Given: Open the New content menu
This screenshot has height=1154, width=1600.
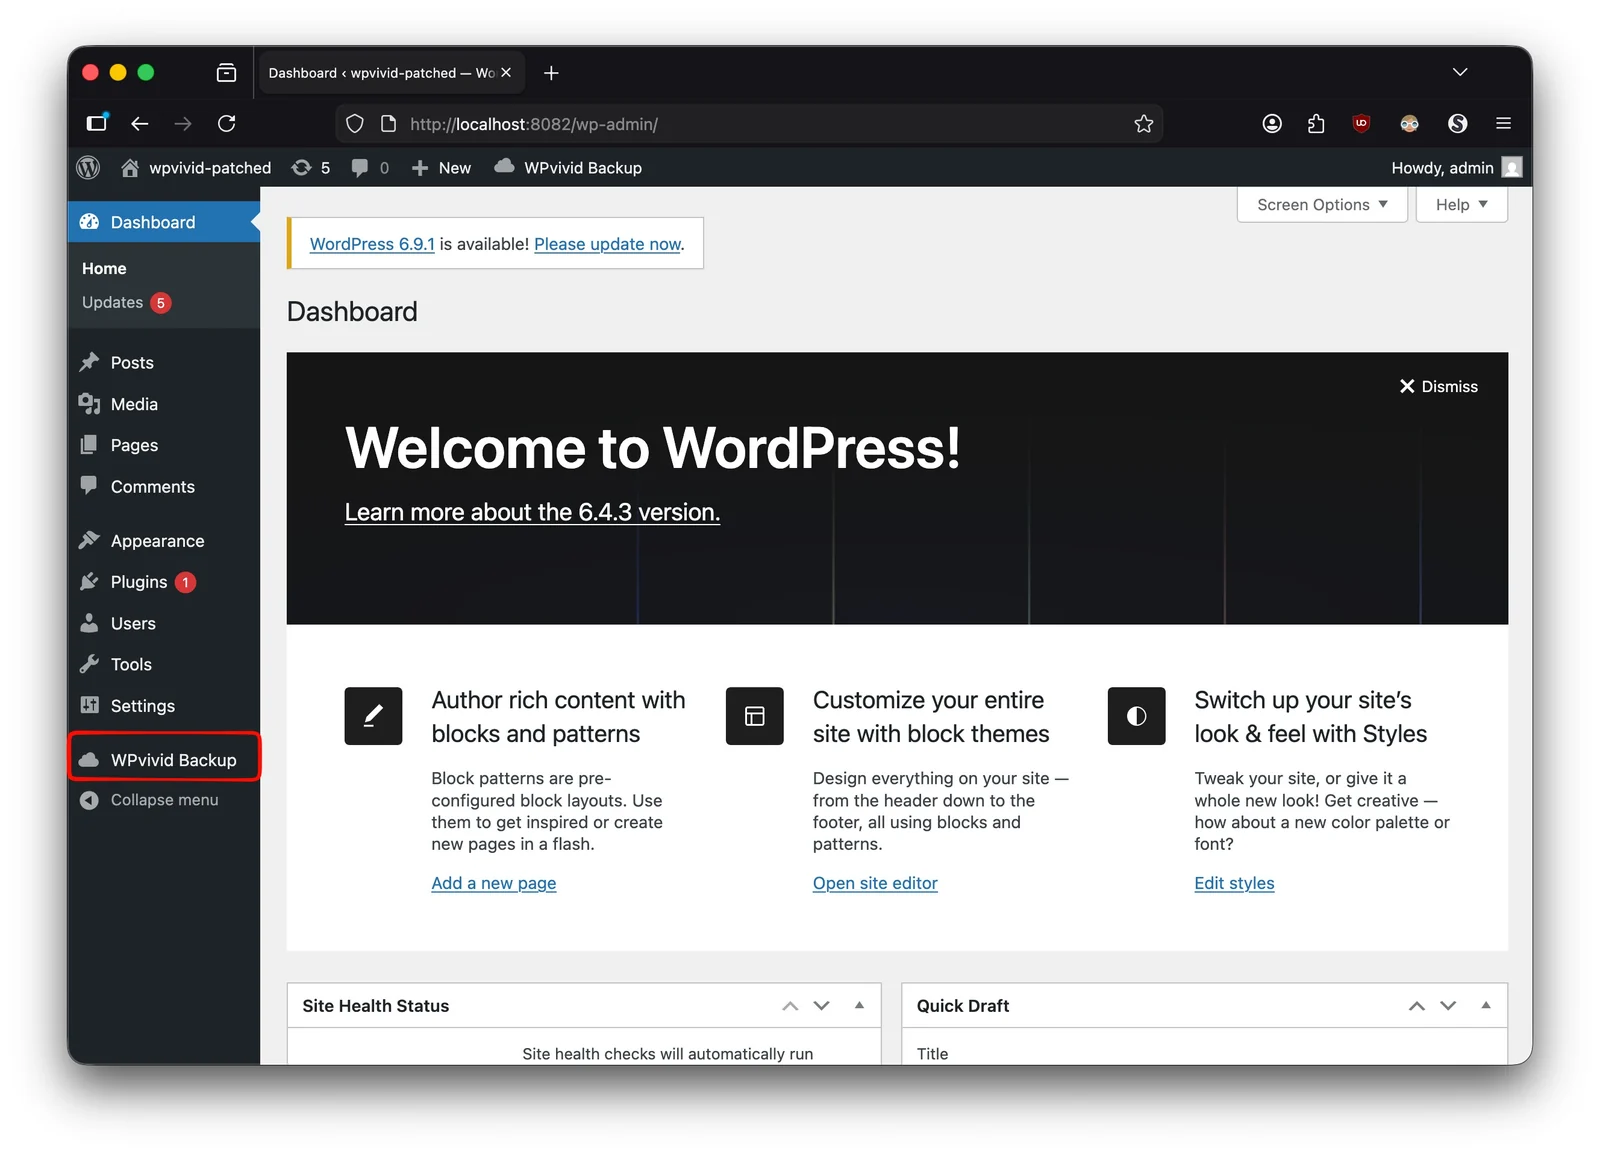Looking at the screenshot, I should click(441, 168).
